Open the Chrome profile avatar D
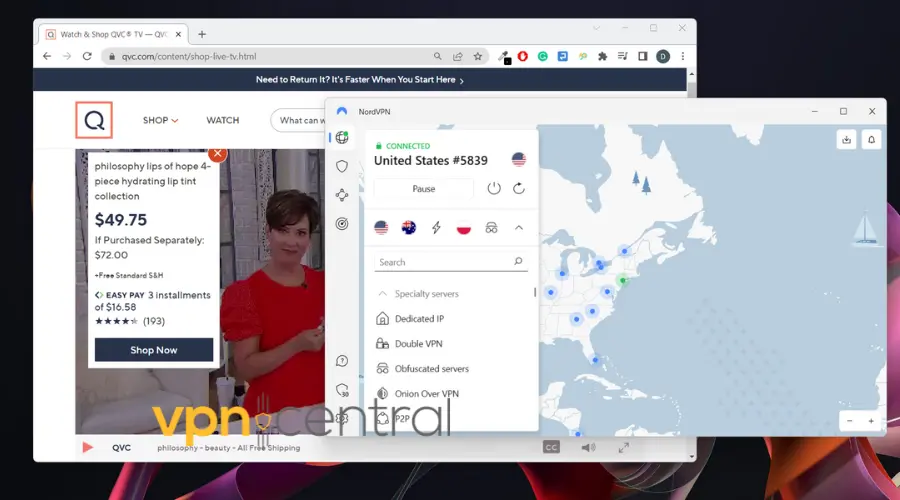Image resolution: width=900 pixels, height=500 pixels. pos(663,56)
